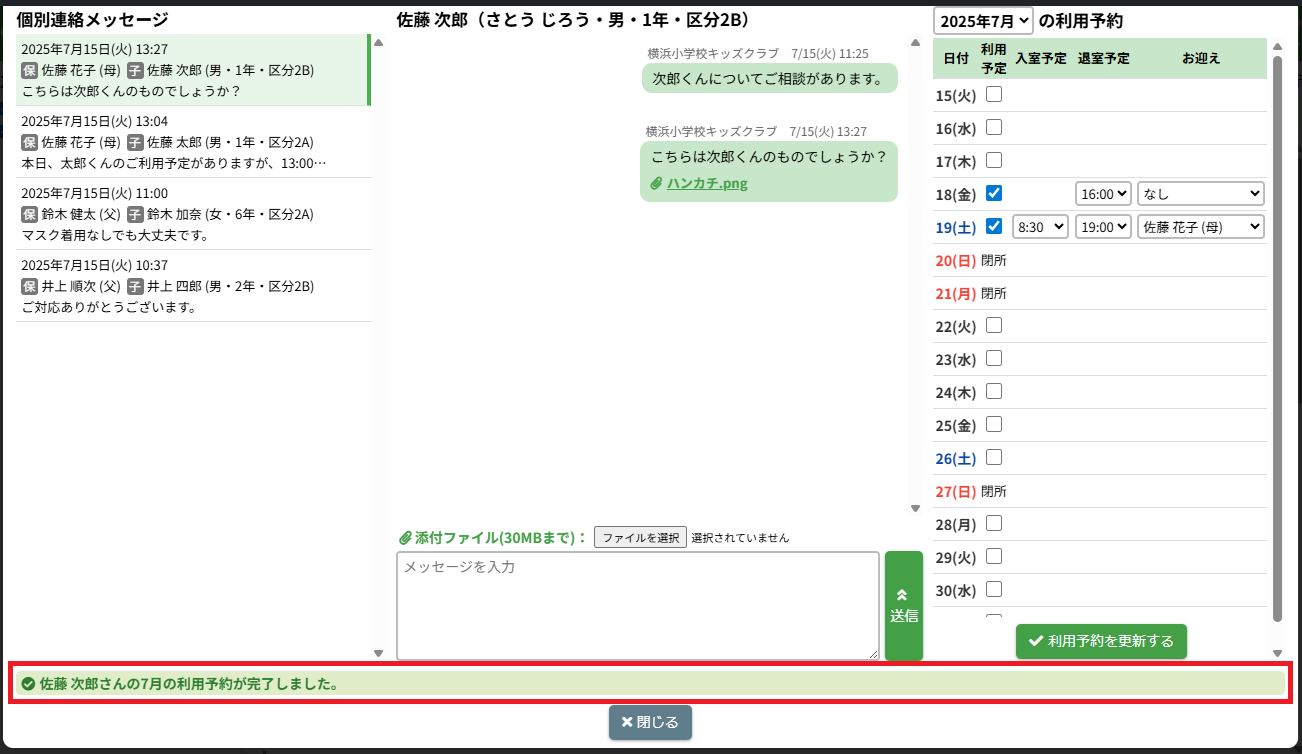Click the green 送信 send button
Image resolution: width=1302 pixels, height=754 pixels.
904,606
